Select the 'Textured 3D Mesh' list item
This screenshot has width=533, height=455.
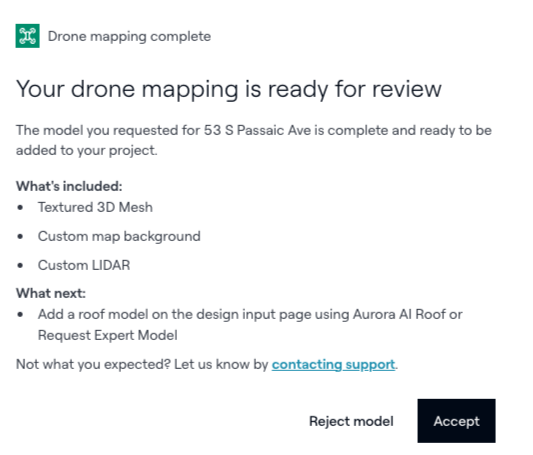(x=95, y=207)
